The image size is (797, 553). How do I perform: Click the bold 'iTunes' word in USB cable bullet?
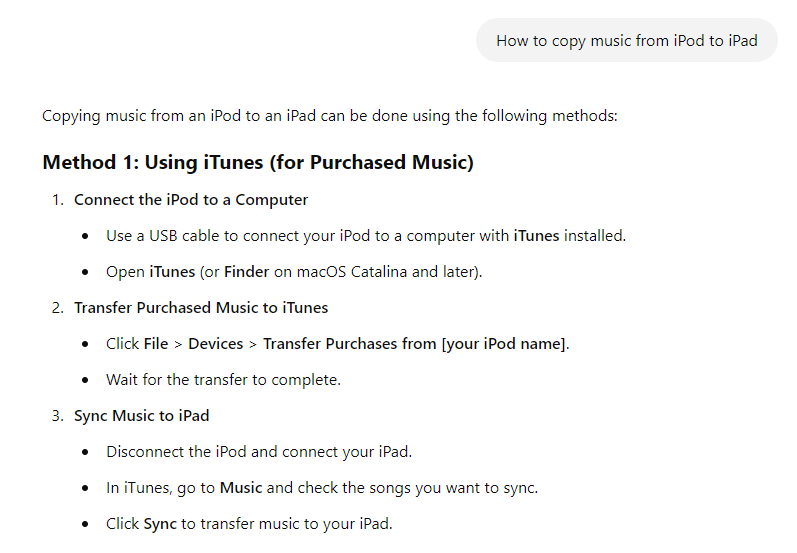click(536, 236)
